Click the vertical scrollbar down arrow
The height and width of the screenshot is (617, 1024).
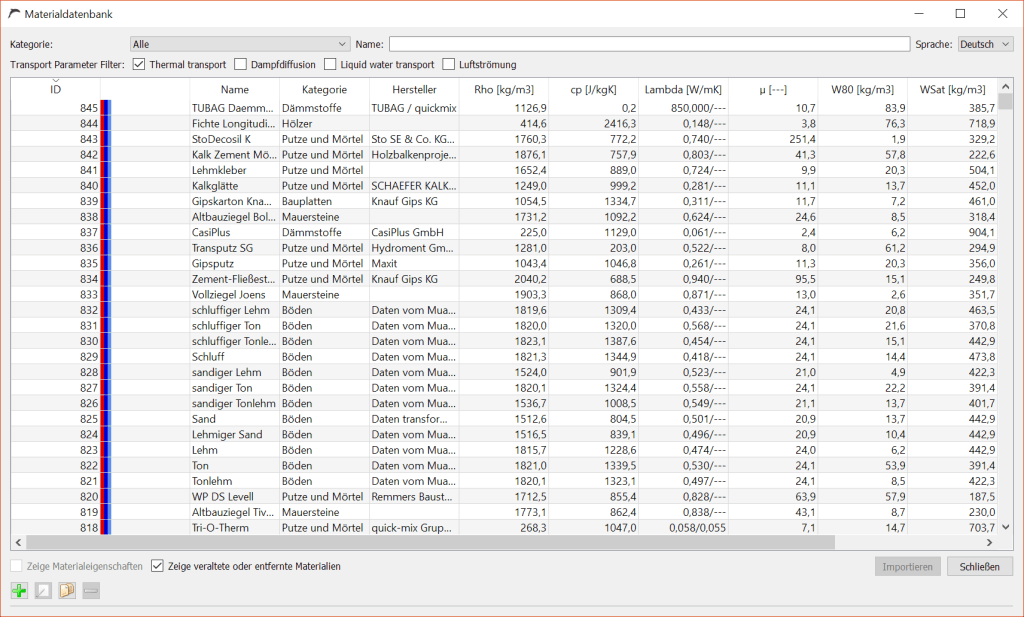[x=1006, y=527]
